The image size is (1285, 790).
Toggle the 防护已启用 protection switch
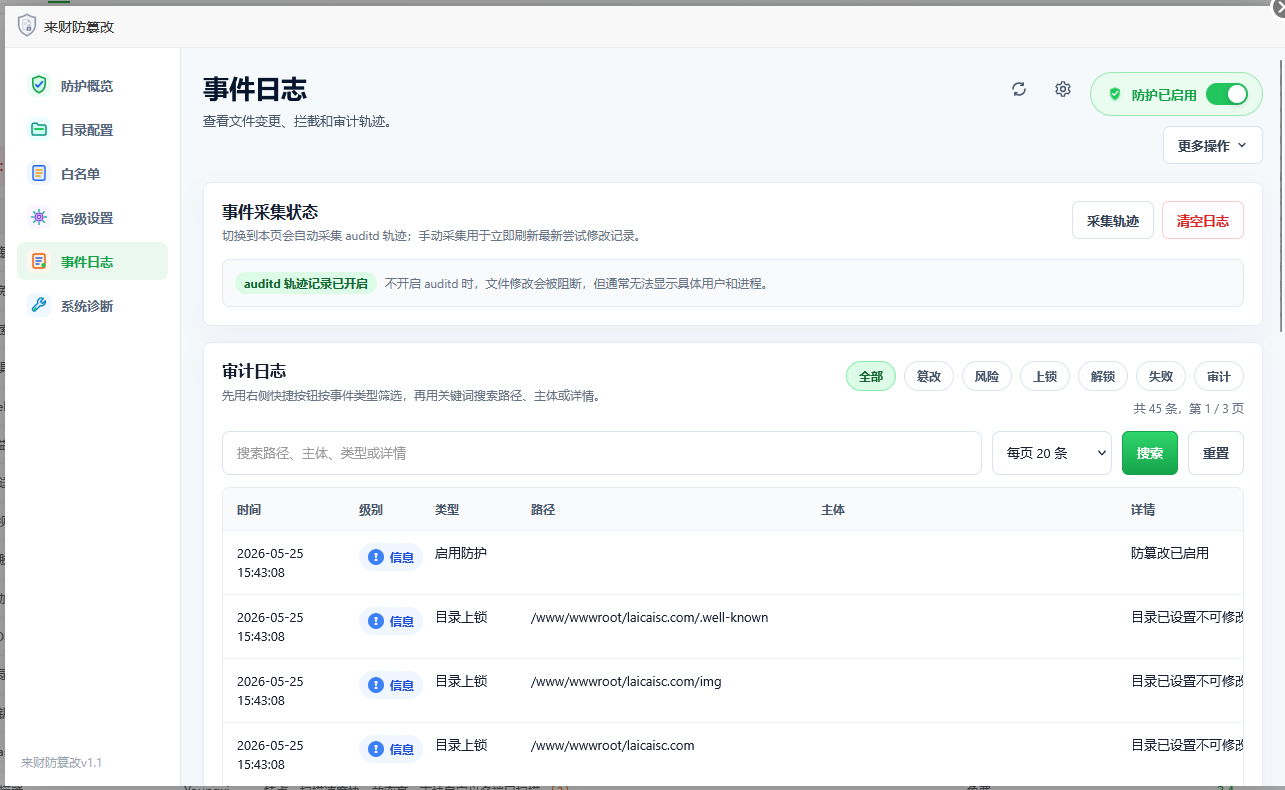pos(1227,94)
